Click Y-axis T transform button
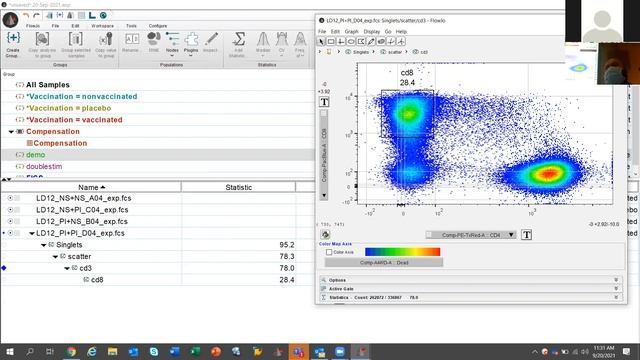 click(x=324, y=102)
